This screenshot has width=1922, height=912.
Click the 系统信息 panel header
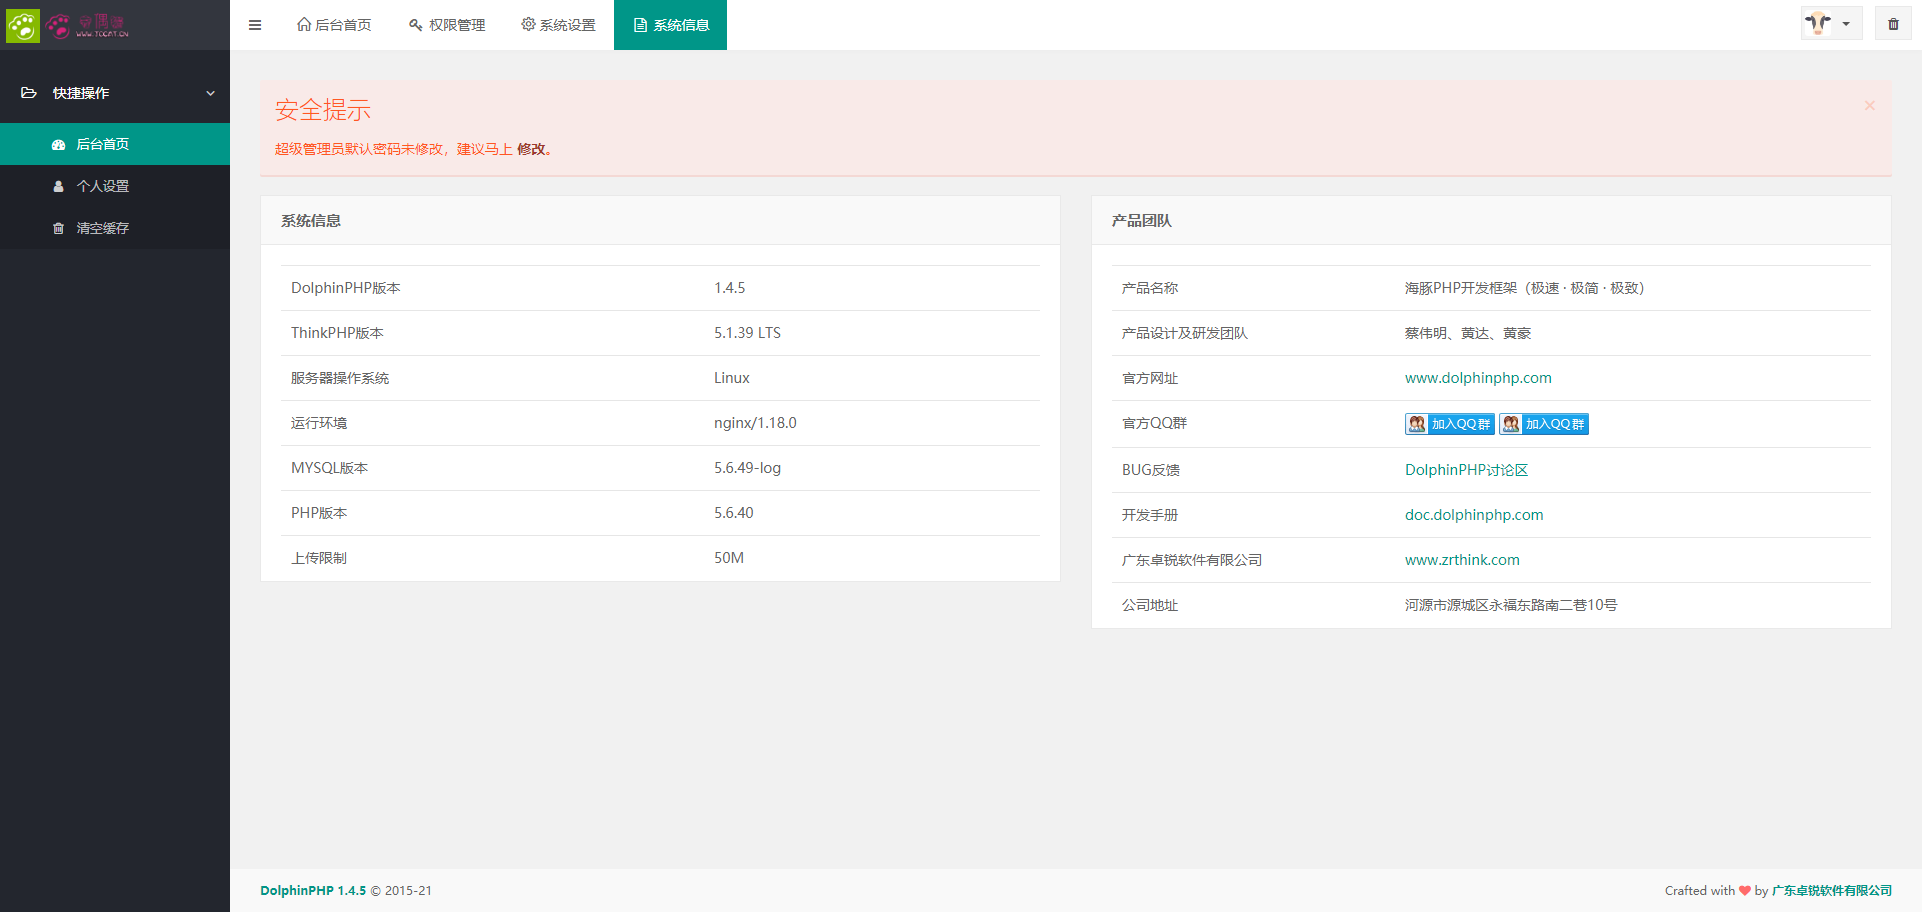click(x=660, y=221)
